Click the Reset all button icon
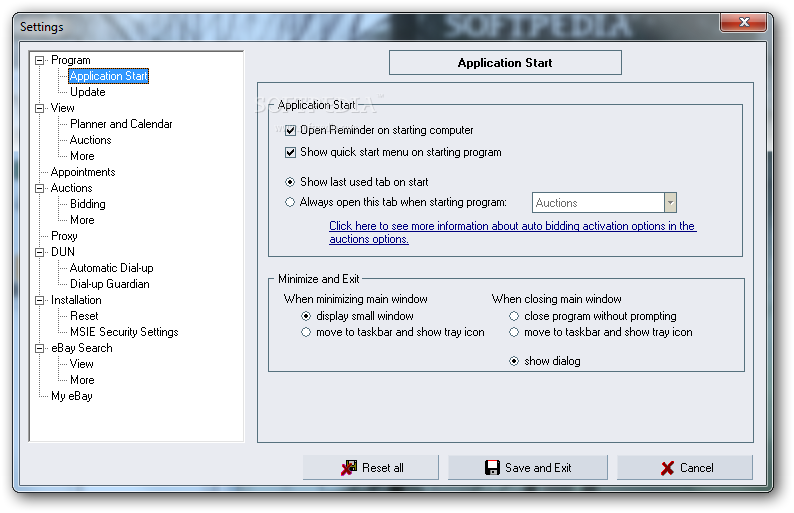Screen dimensions: 794x513 (348, 467)
